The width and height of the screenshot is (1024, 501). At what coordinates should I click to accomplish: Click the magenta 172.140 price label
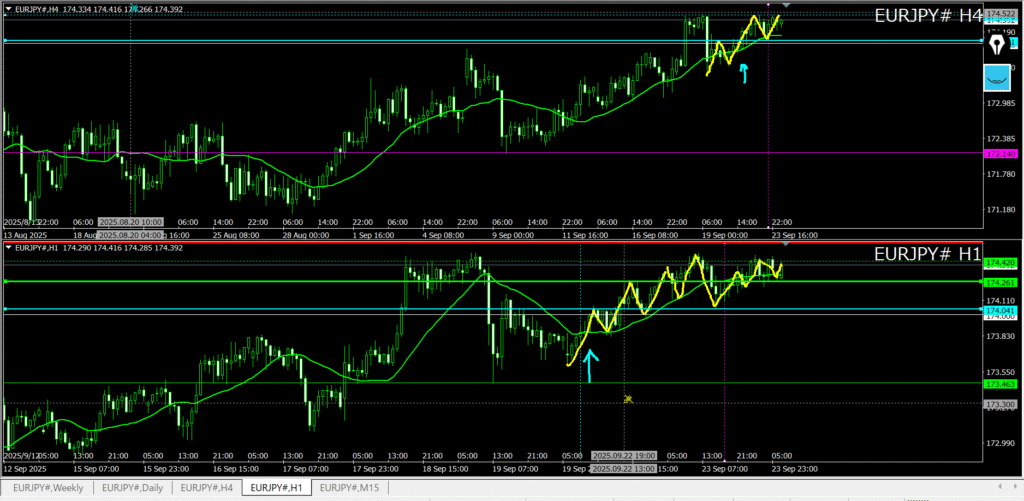tap(1001, 154)
